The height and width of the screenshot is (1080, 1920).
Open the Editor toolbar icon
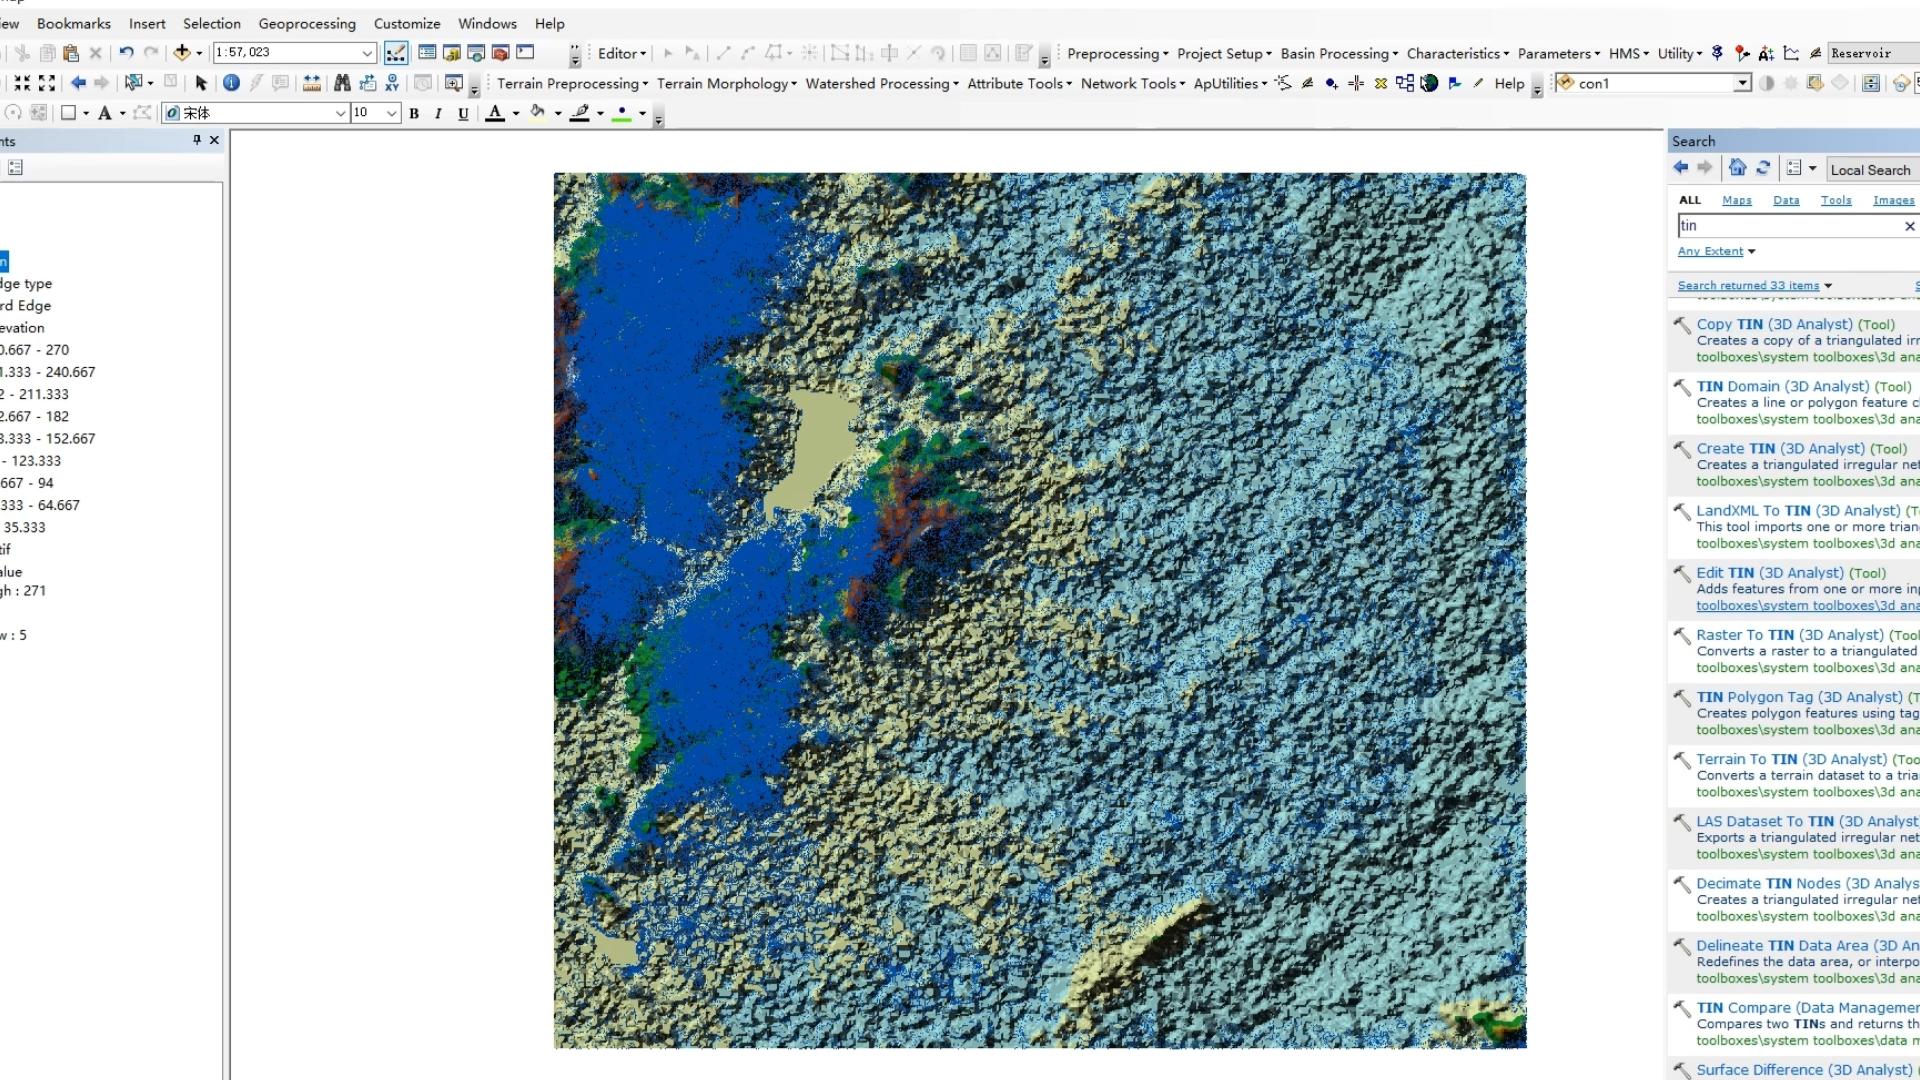pyautogui.click(x=396, y=53)
